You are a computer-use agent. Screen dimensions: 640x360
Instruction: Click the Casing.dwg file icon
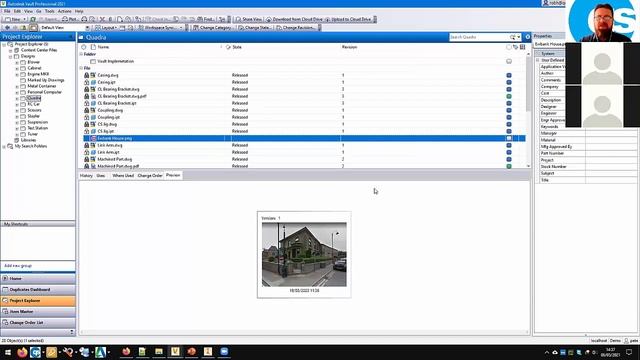pos(93,75)
